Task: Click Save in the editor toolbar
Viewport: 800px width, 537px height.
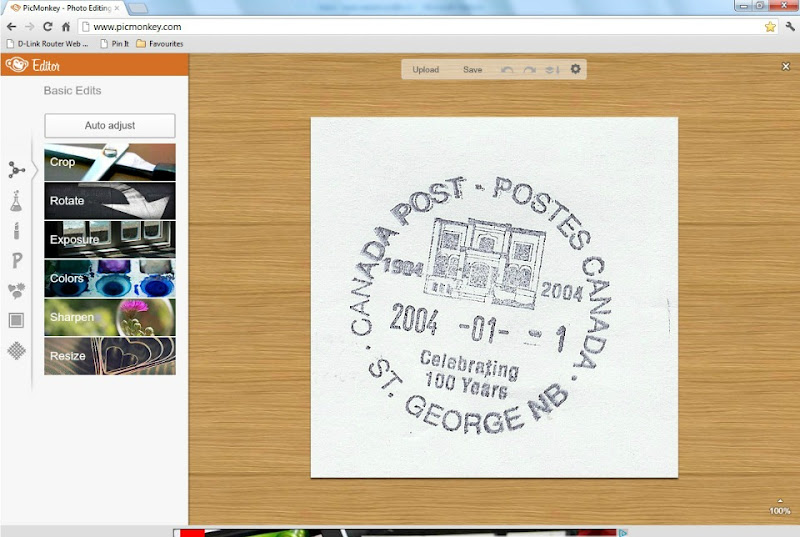Action: (x=472, y=69)
